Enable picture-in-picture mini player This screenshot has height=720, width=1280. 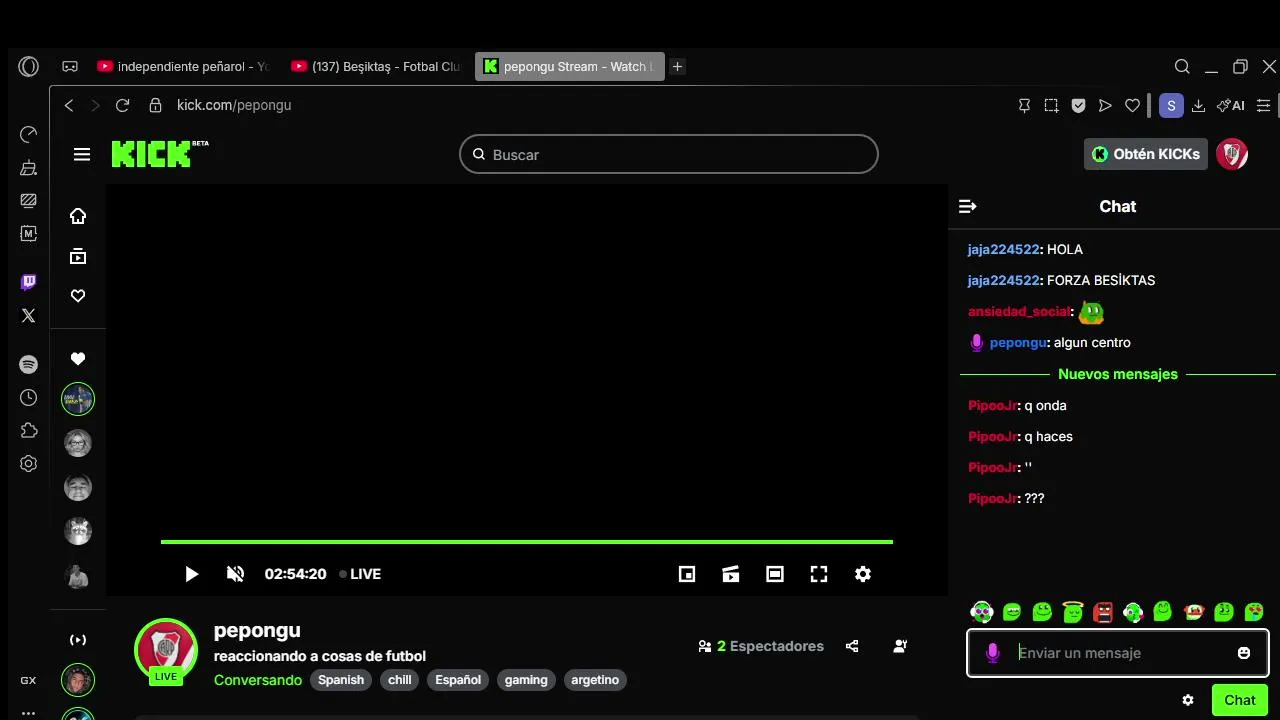click(687, 574)
